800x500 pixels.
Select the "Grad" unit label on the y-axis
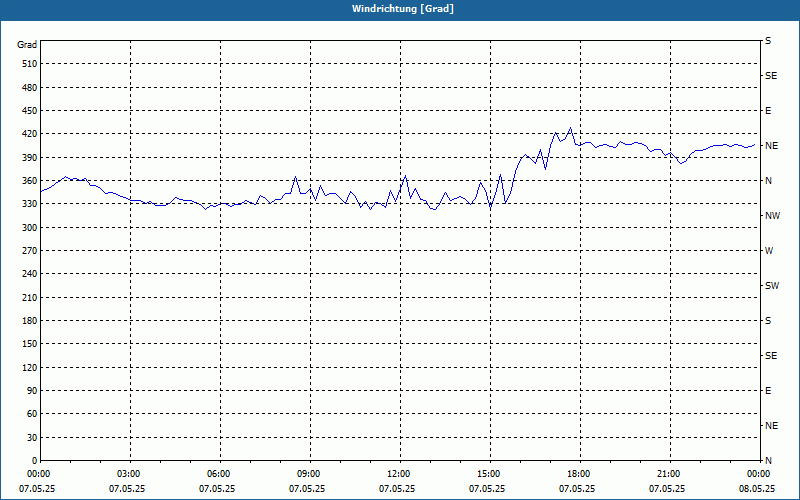pyautogui.click(x=27, y=45)
